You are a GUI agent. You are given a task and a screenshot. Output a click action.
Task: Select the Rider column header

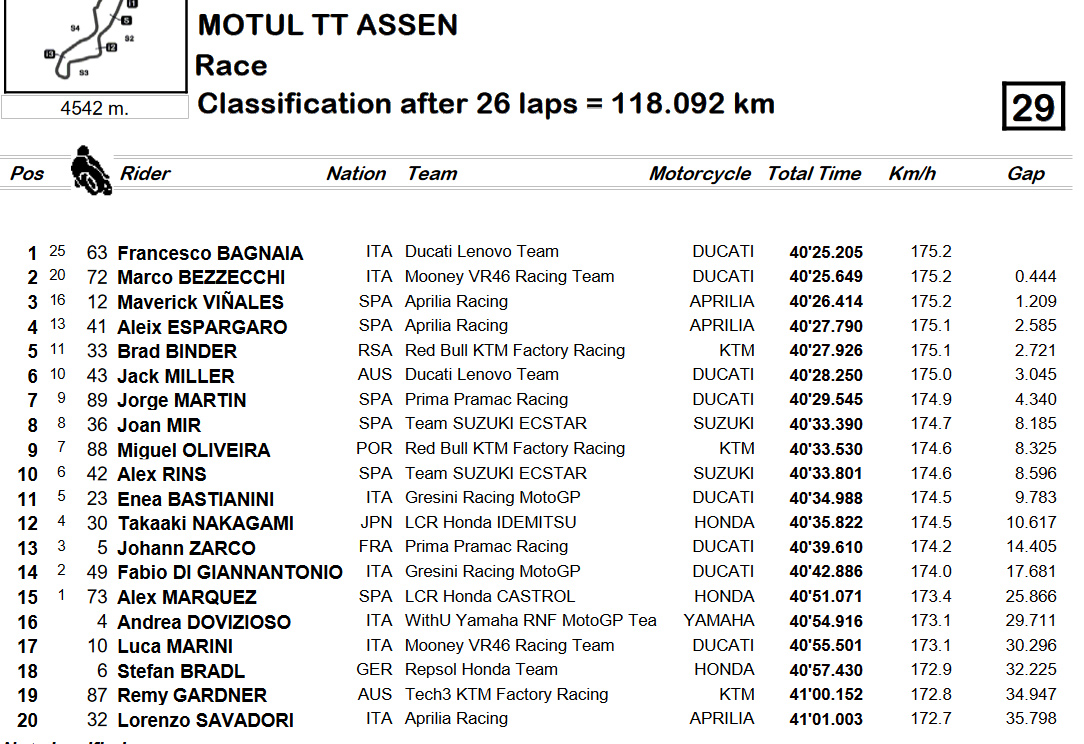(x=145, y=173)
